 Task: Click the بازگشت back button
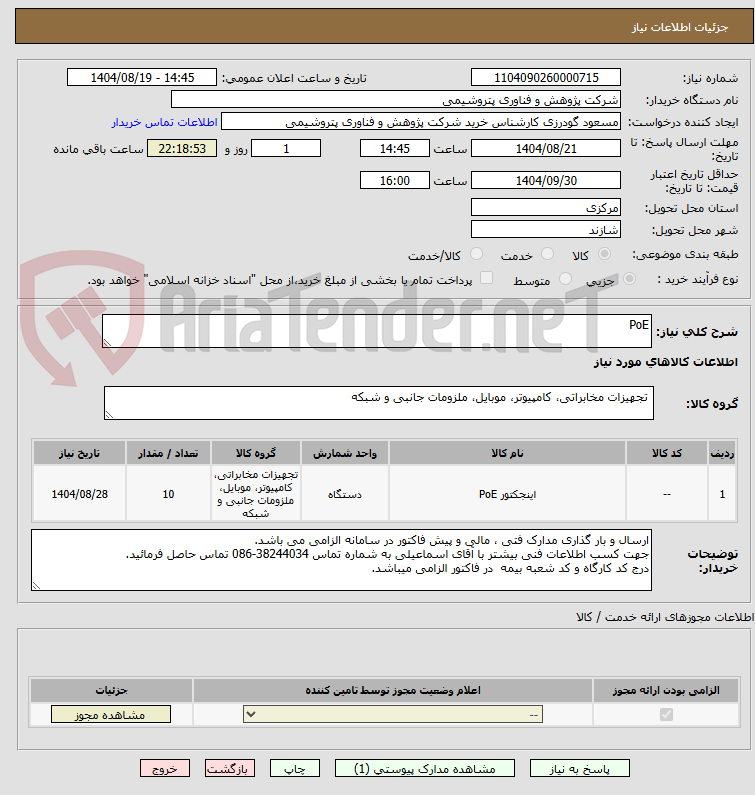point(230,769)
